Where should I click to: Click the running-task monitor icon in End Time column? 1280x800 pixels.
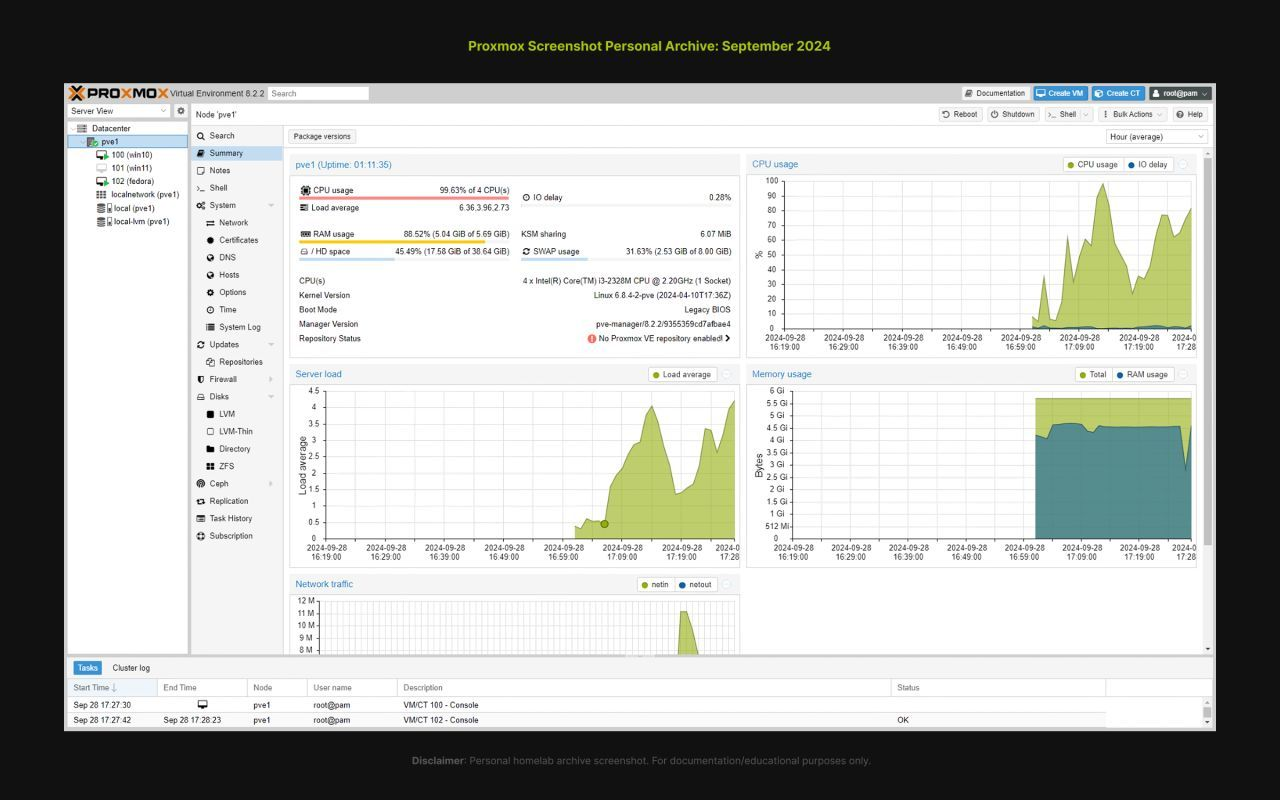coord(203,704)
